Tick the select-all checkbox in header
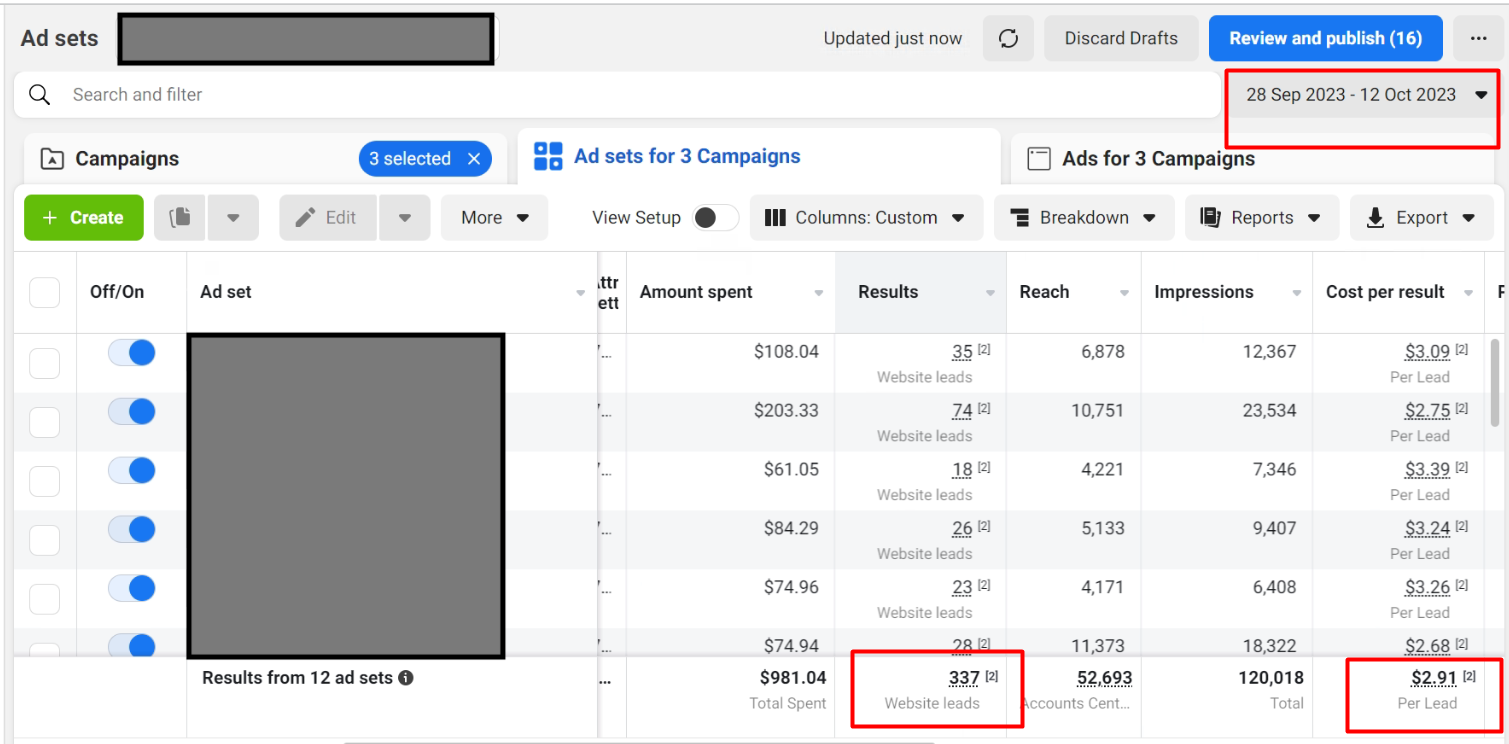This screenshot has height=744, width=1509. point(45,293)
